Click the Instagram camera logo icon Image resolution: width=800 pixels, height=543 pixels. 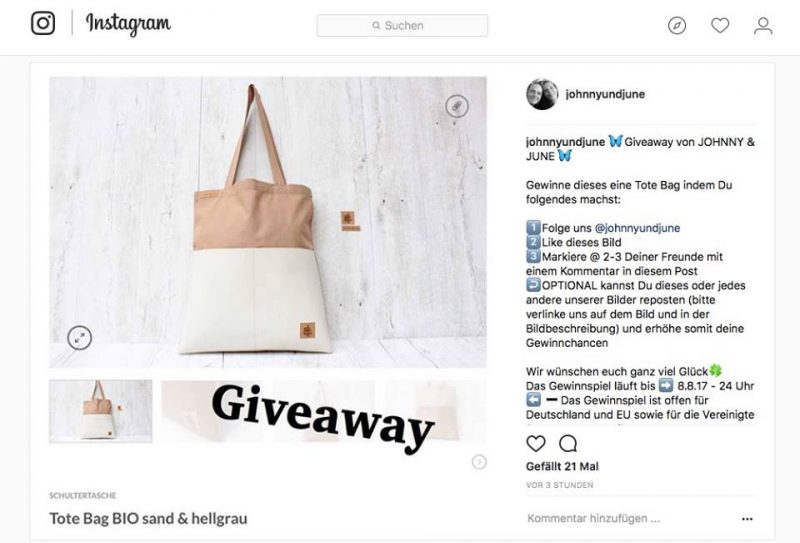tap(43, 23)
